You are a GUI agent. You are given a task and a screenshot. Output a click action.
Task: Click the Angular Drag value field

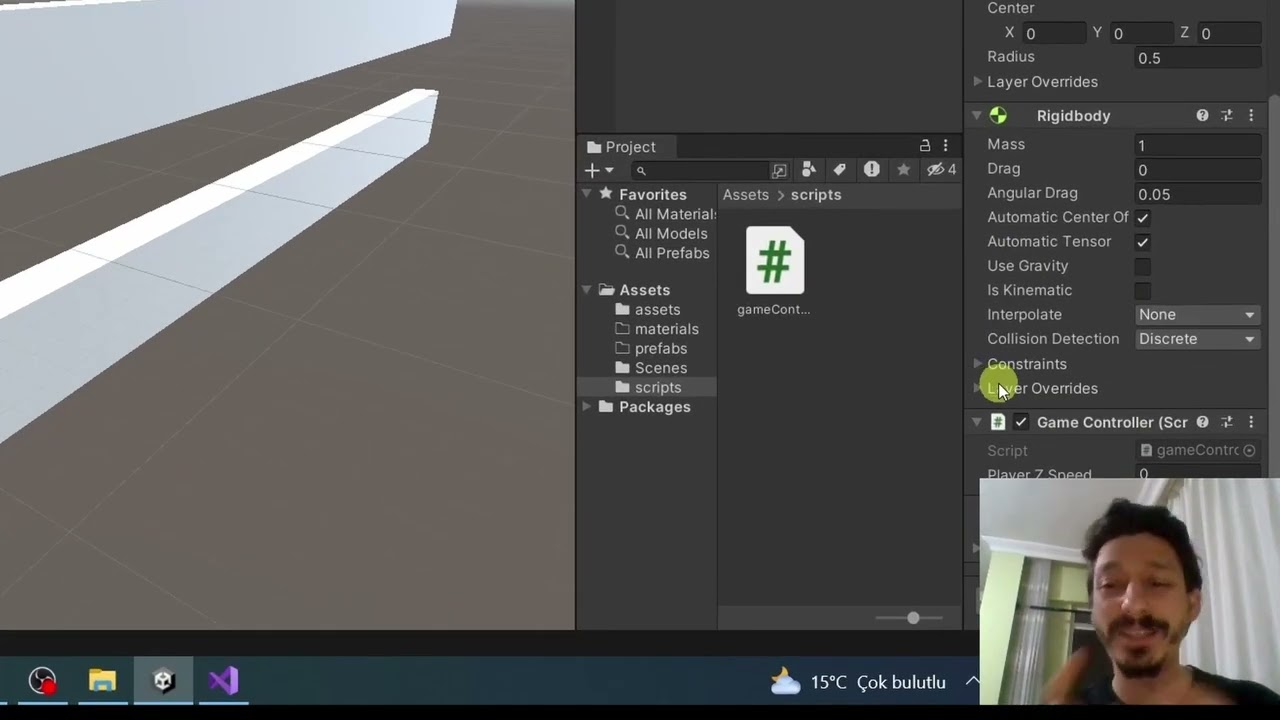[1197, 194]
